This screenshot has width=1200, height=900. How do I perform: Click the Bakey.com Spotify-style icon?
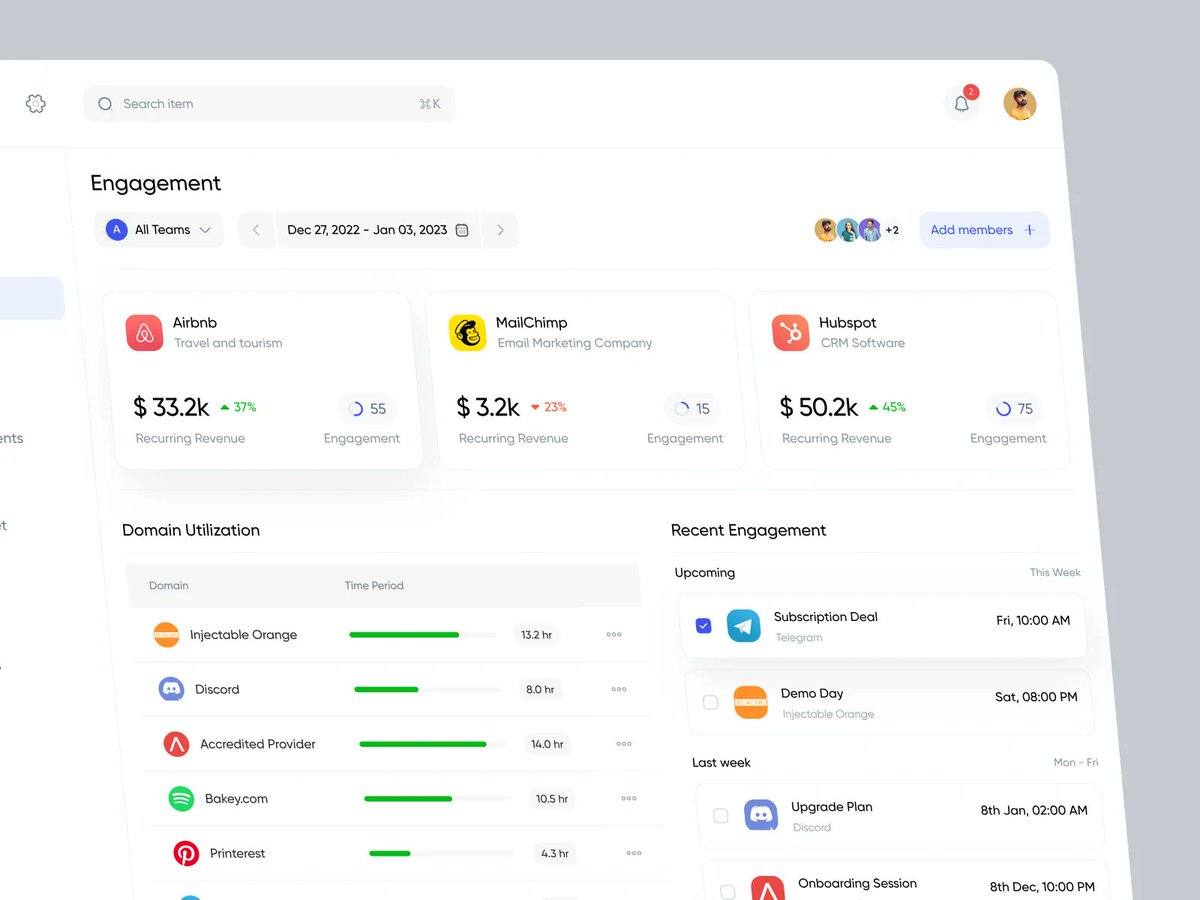point(181,798)
